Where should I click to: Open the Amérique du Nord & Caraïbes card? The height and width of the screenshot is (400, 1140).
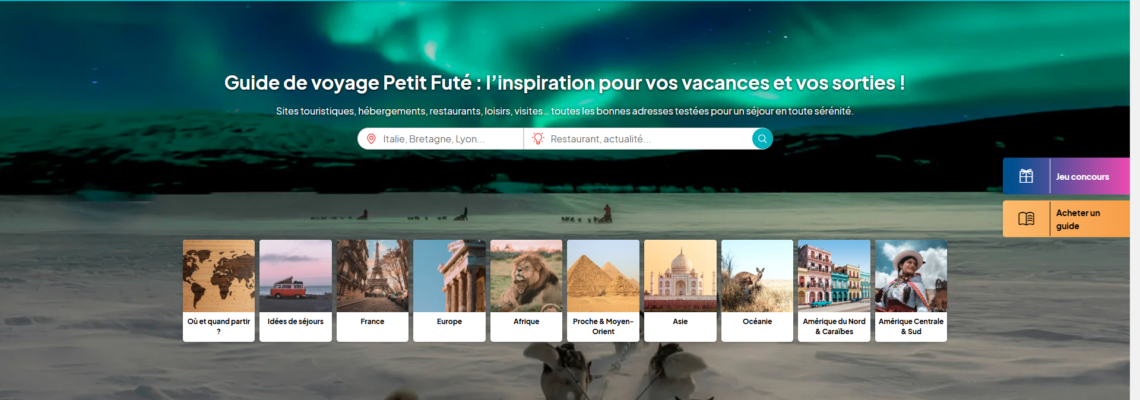tap(834, 291)
